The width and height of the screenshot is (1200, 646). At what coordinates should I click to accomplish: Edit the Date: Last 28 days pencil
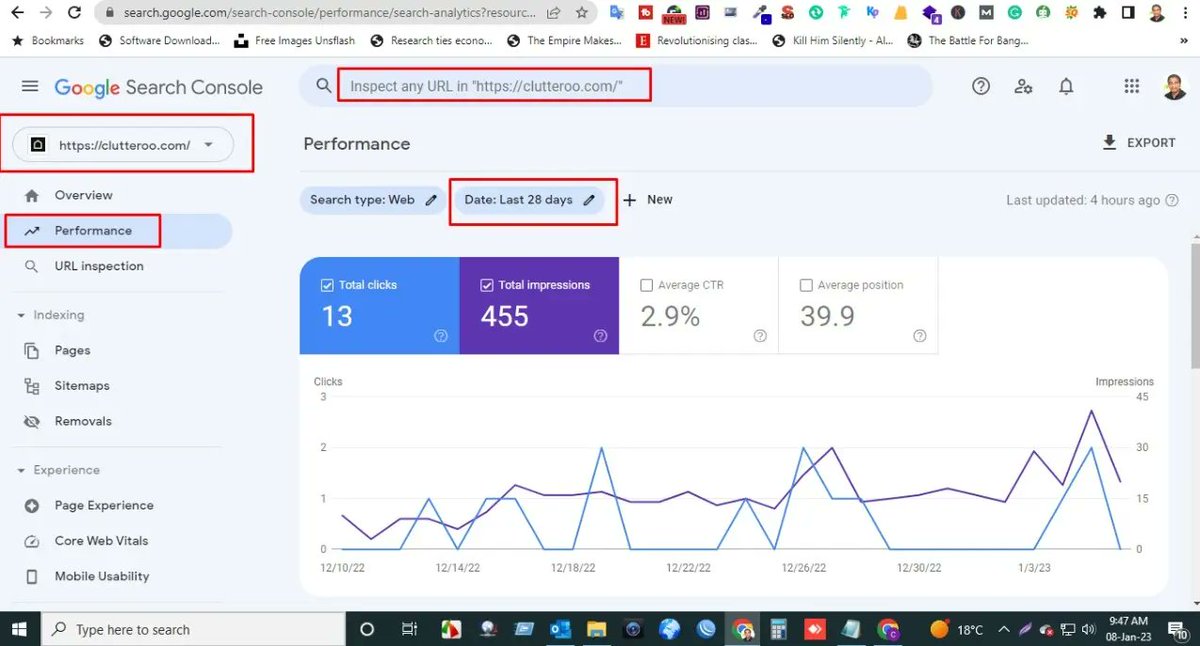(589, 200)
